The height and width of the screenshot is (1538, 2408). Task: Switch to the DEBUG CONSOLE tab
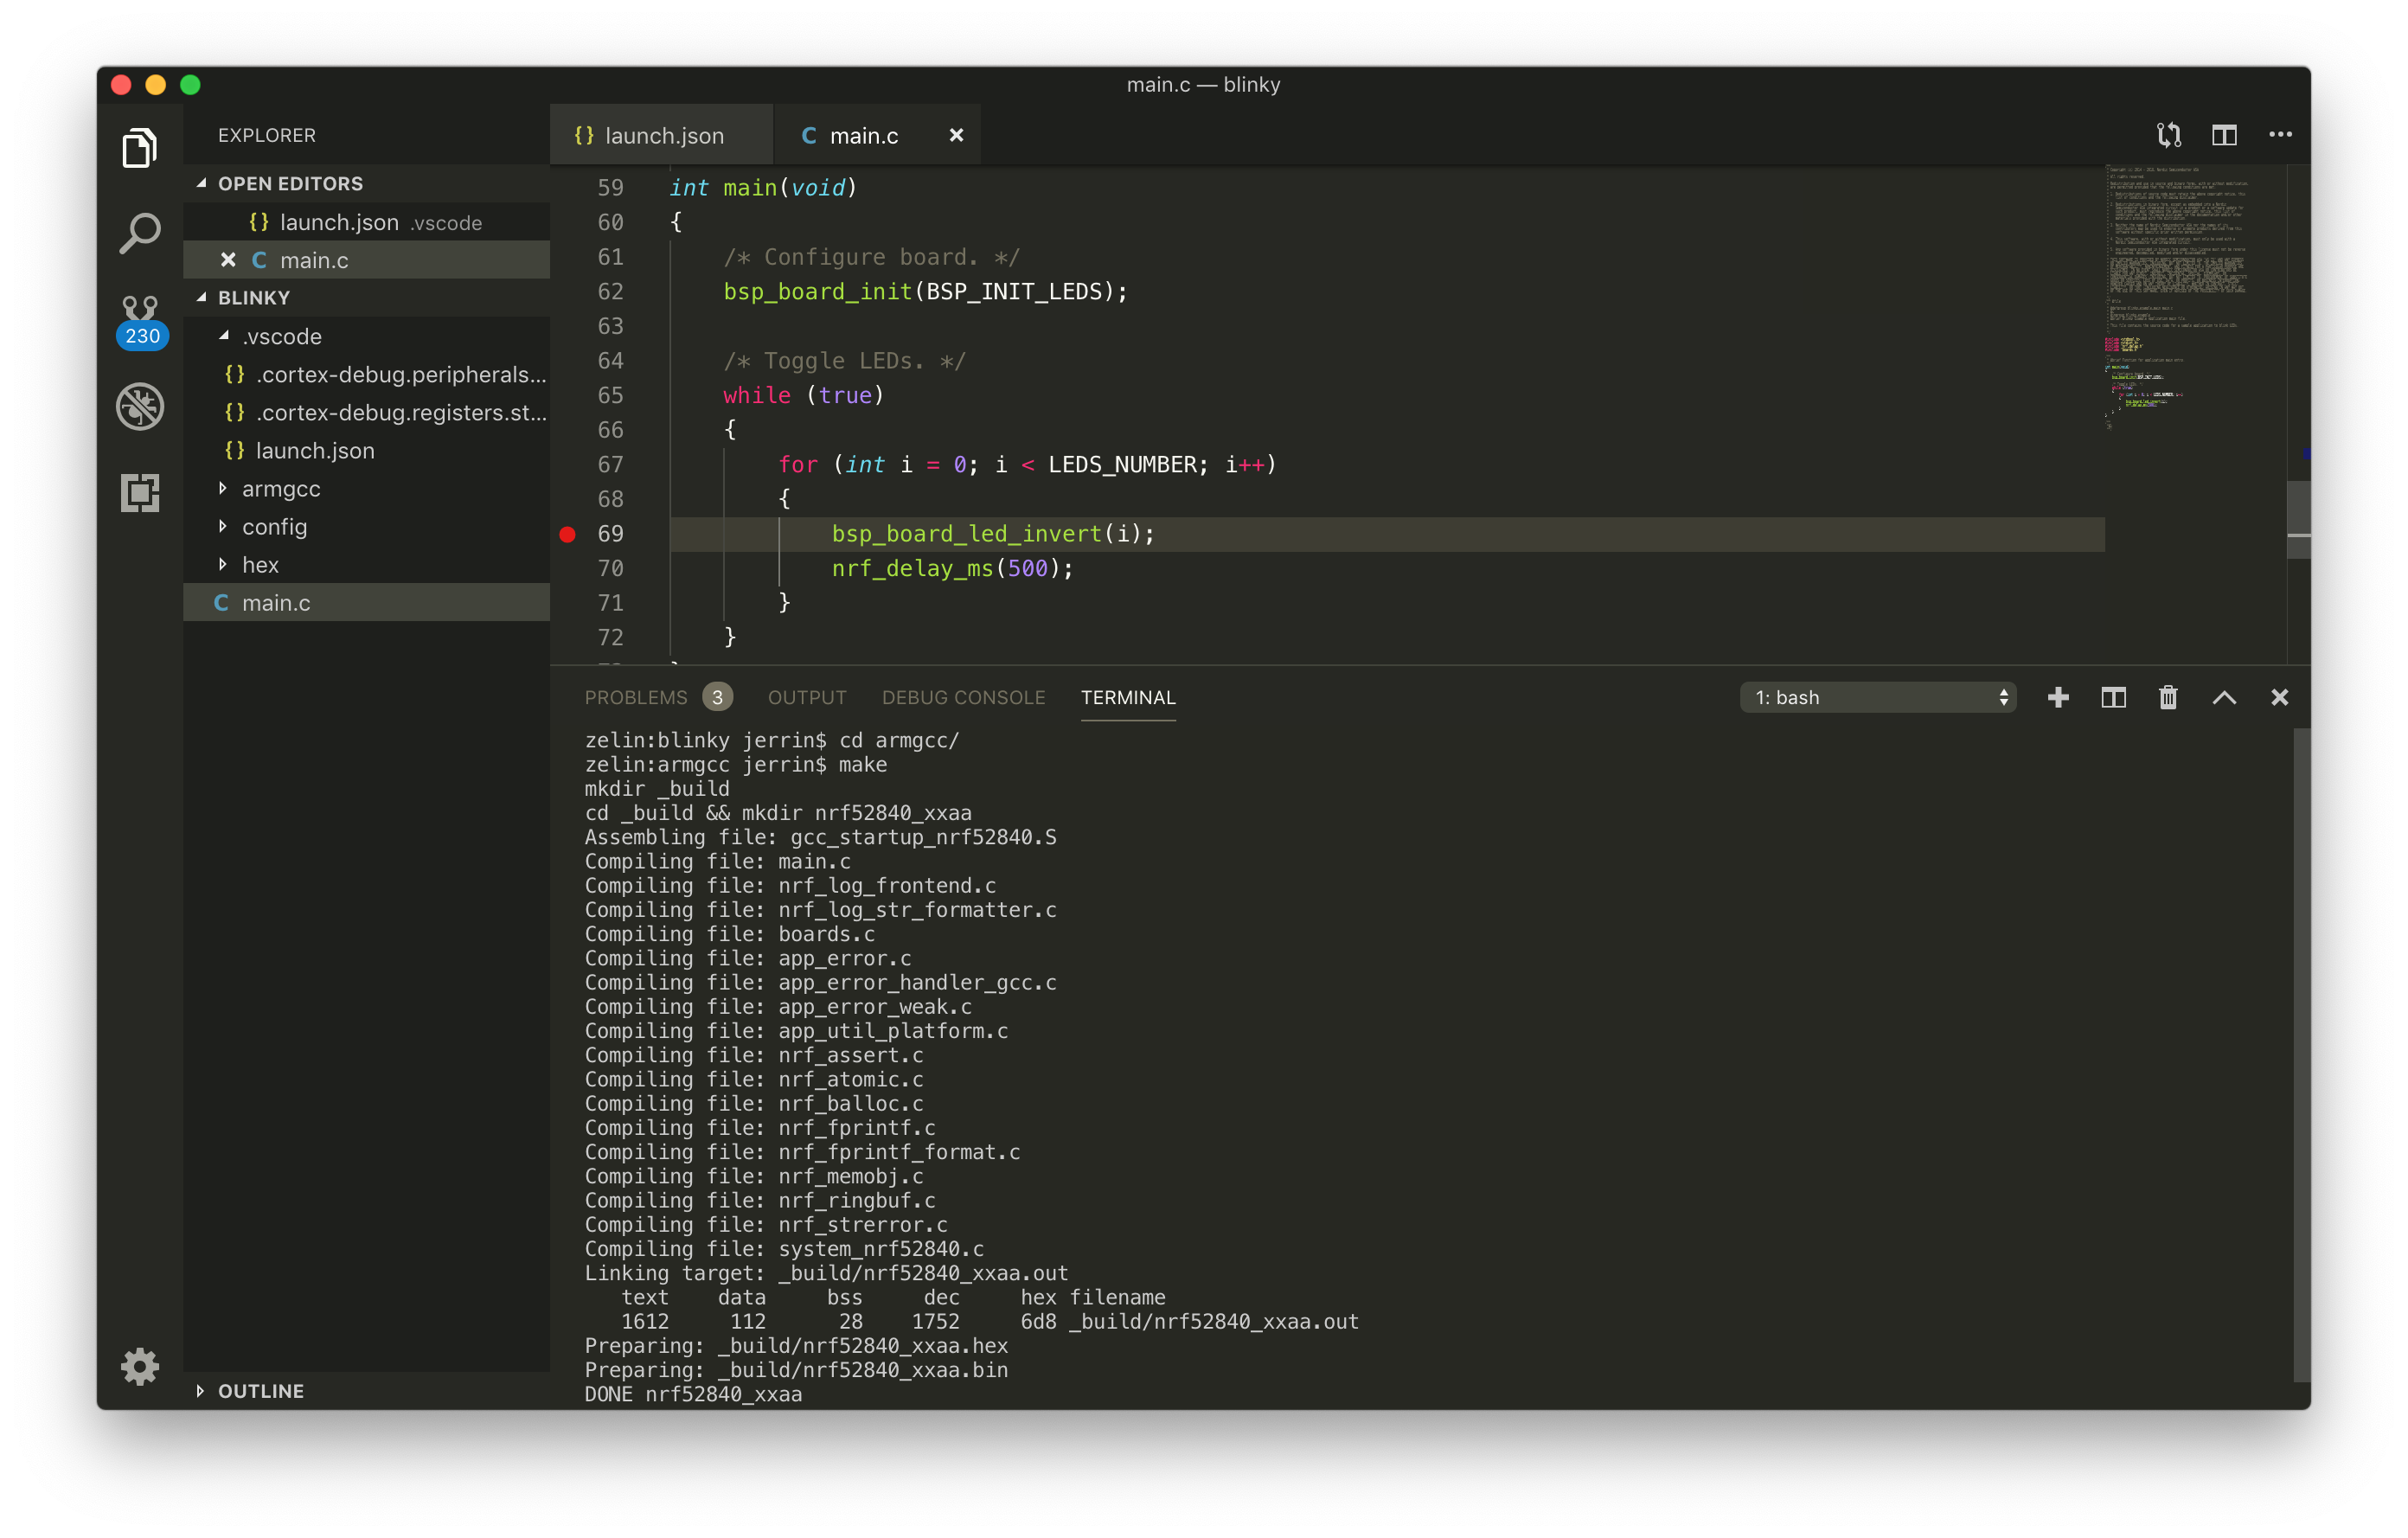pos(963,697)
